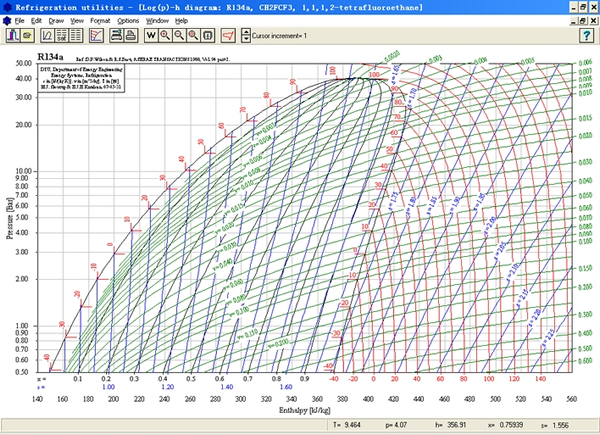Click the blue question mark help icon
The height and width of the screenshot is (435, 600).
(587, 36)
